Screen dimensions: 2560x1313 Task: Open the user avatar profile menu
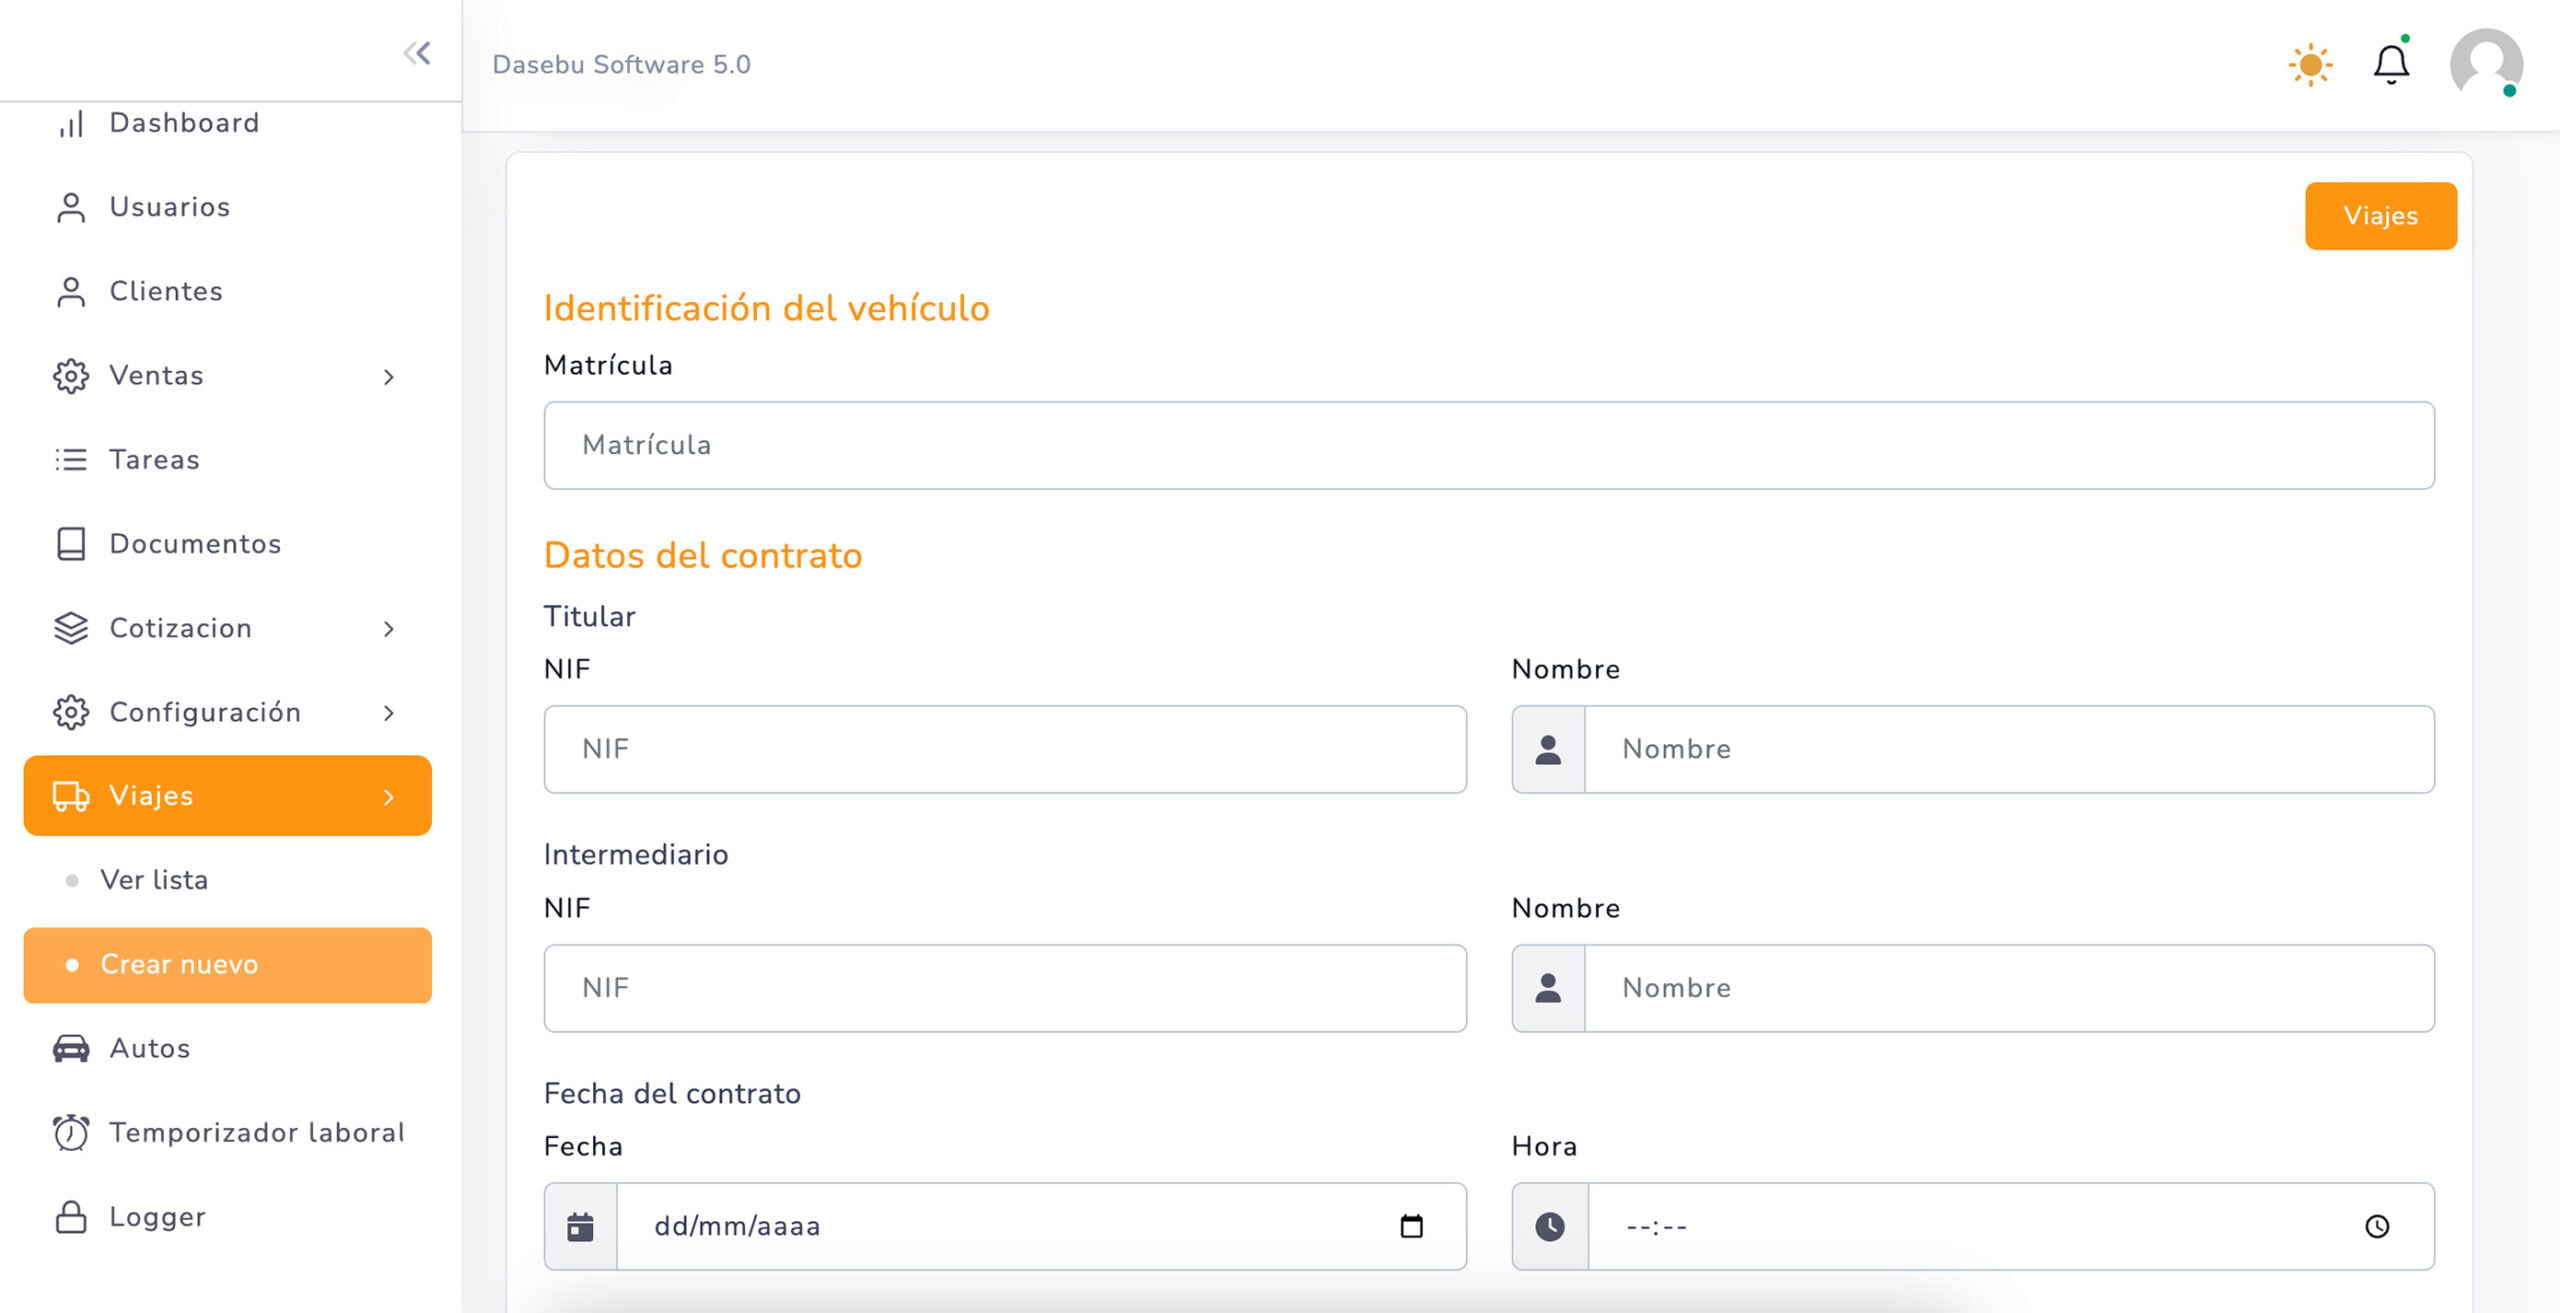(2486, 64)
